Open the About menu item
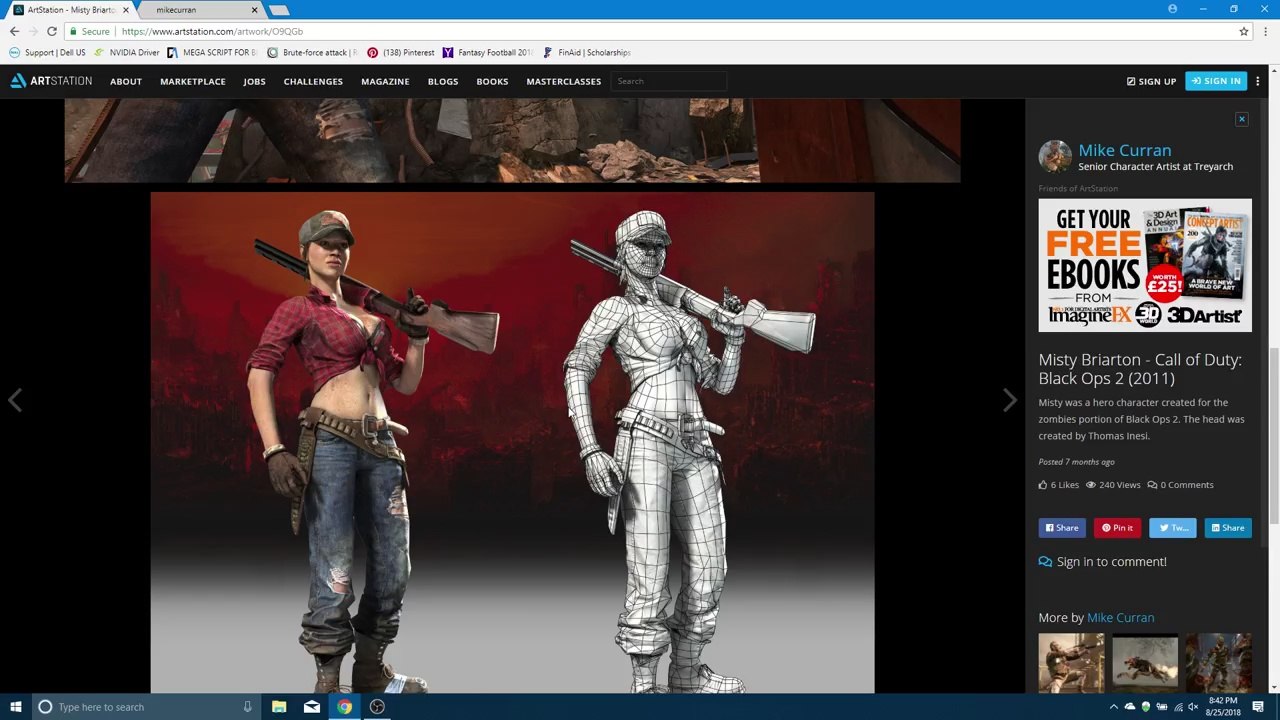This screenshot has height=720, width=1280. pyautogui.click(x=126, y=81)
